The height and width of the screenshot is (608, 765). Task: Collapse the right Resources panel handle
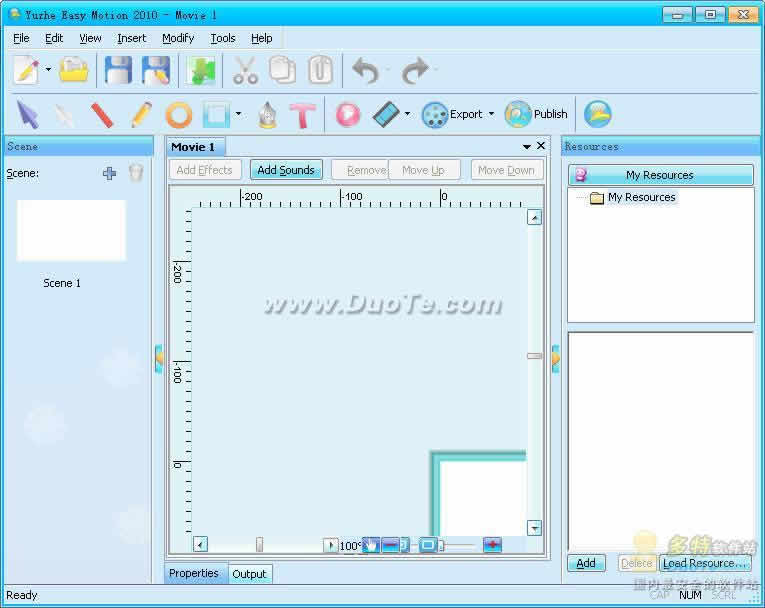[x=556, y=359]
